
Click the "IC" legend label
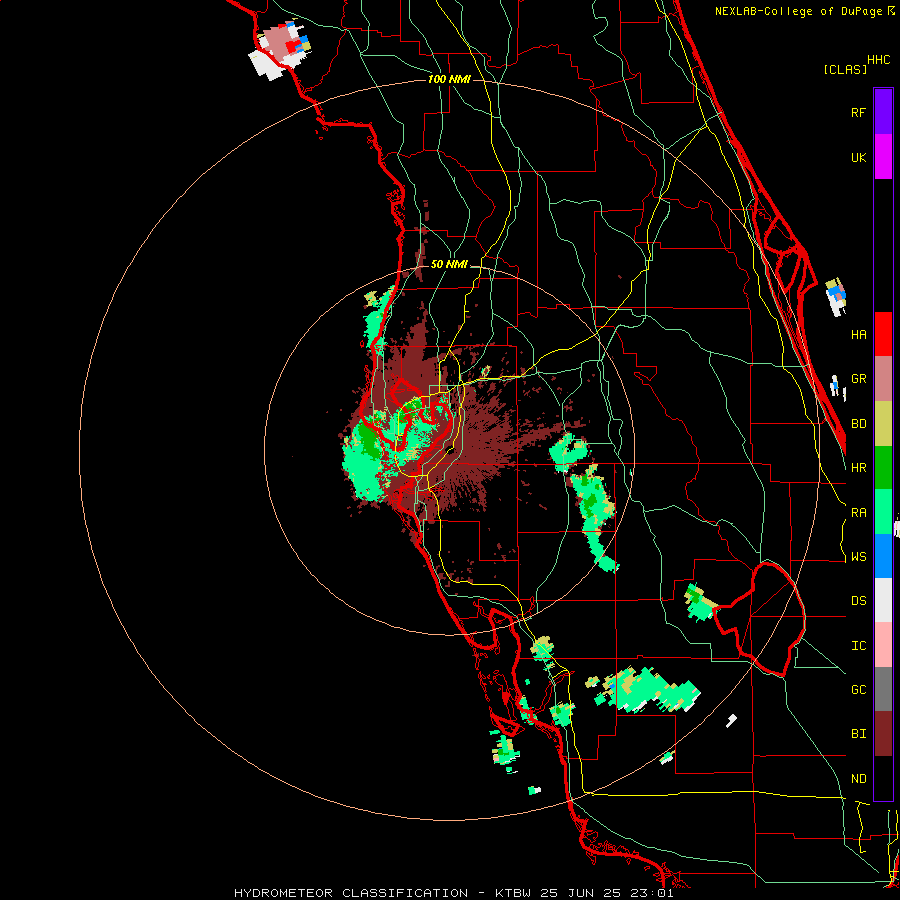858,646
